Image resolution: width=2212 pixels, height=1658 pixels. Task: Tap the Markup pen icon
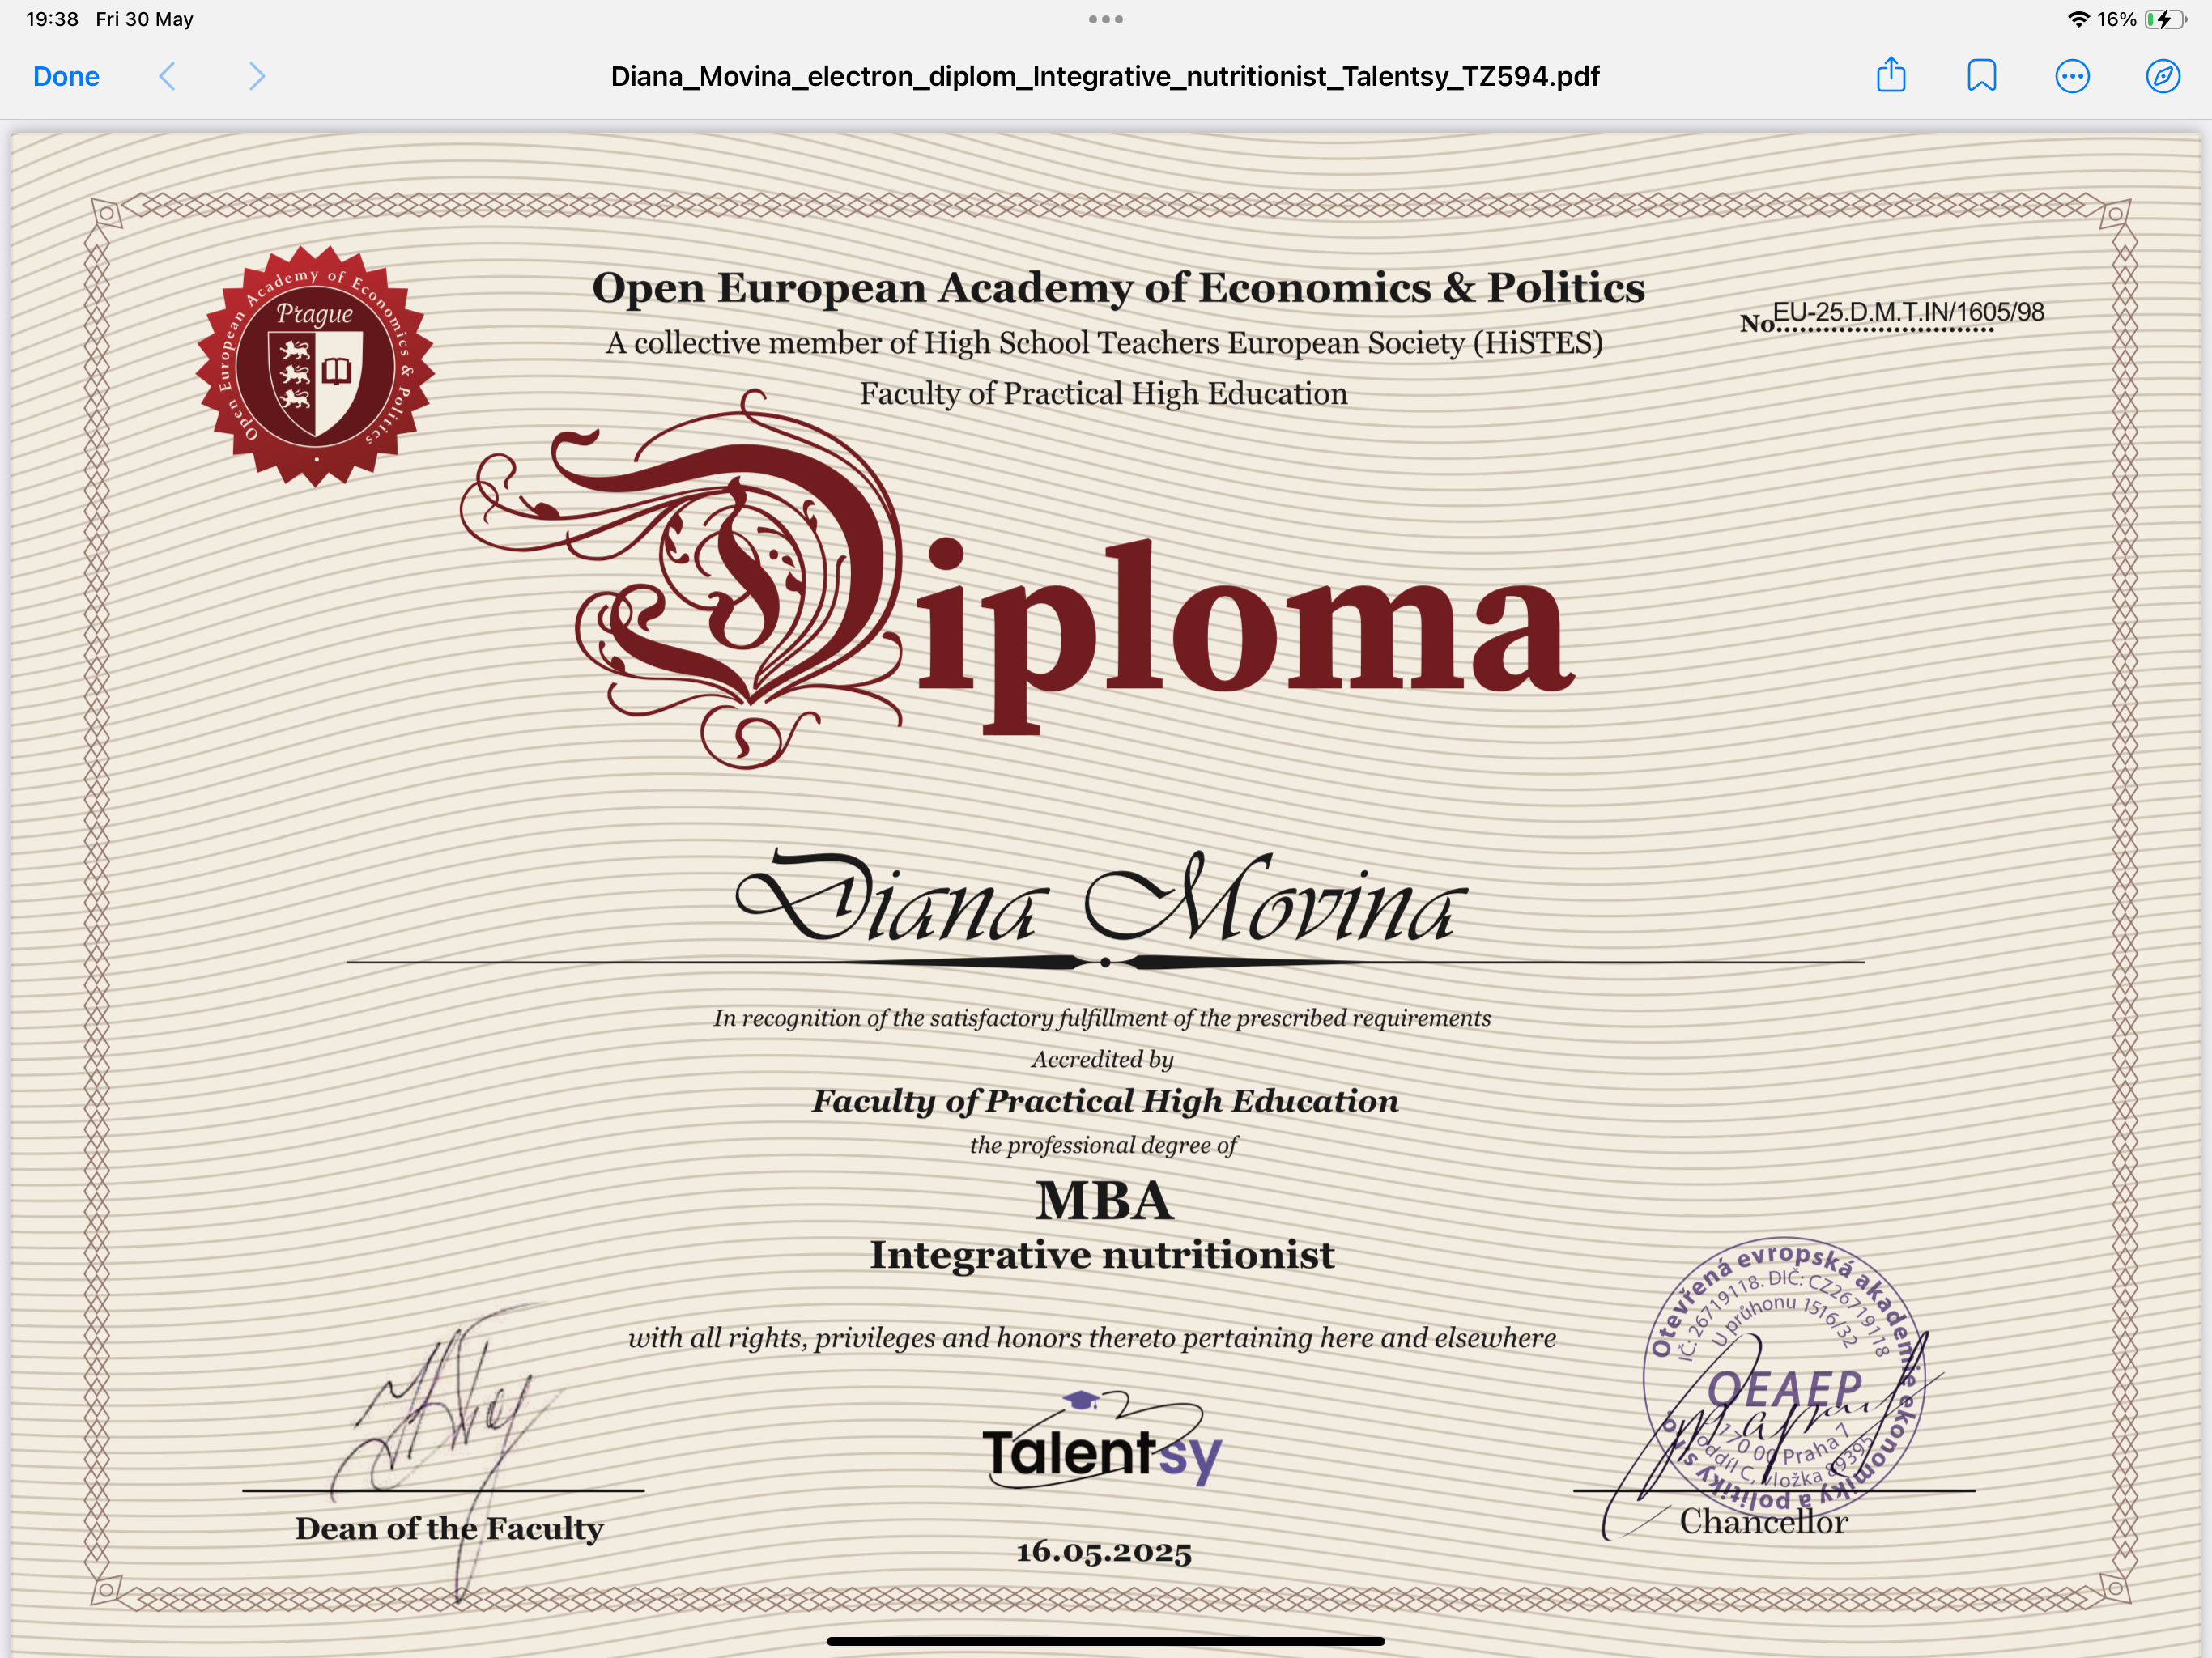coord(2162,76)
